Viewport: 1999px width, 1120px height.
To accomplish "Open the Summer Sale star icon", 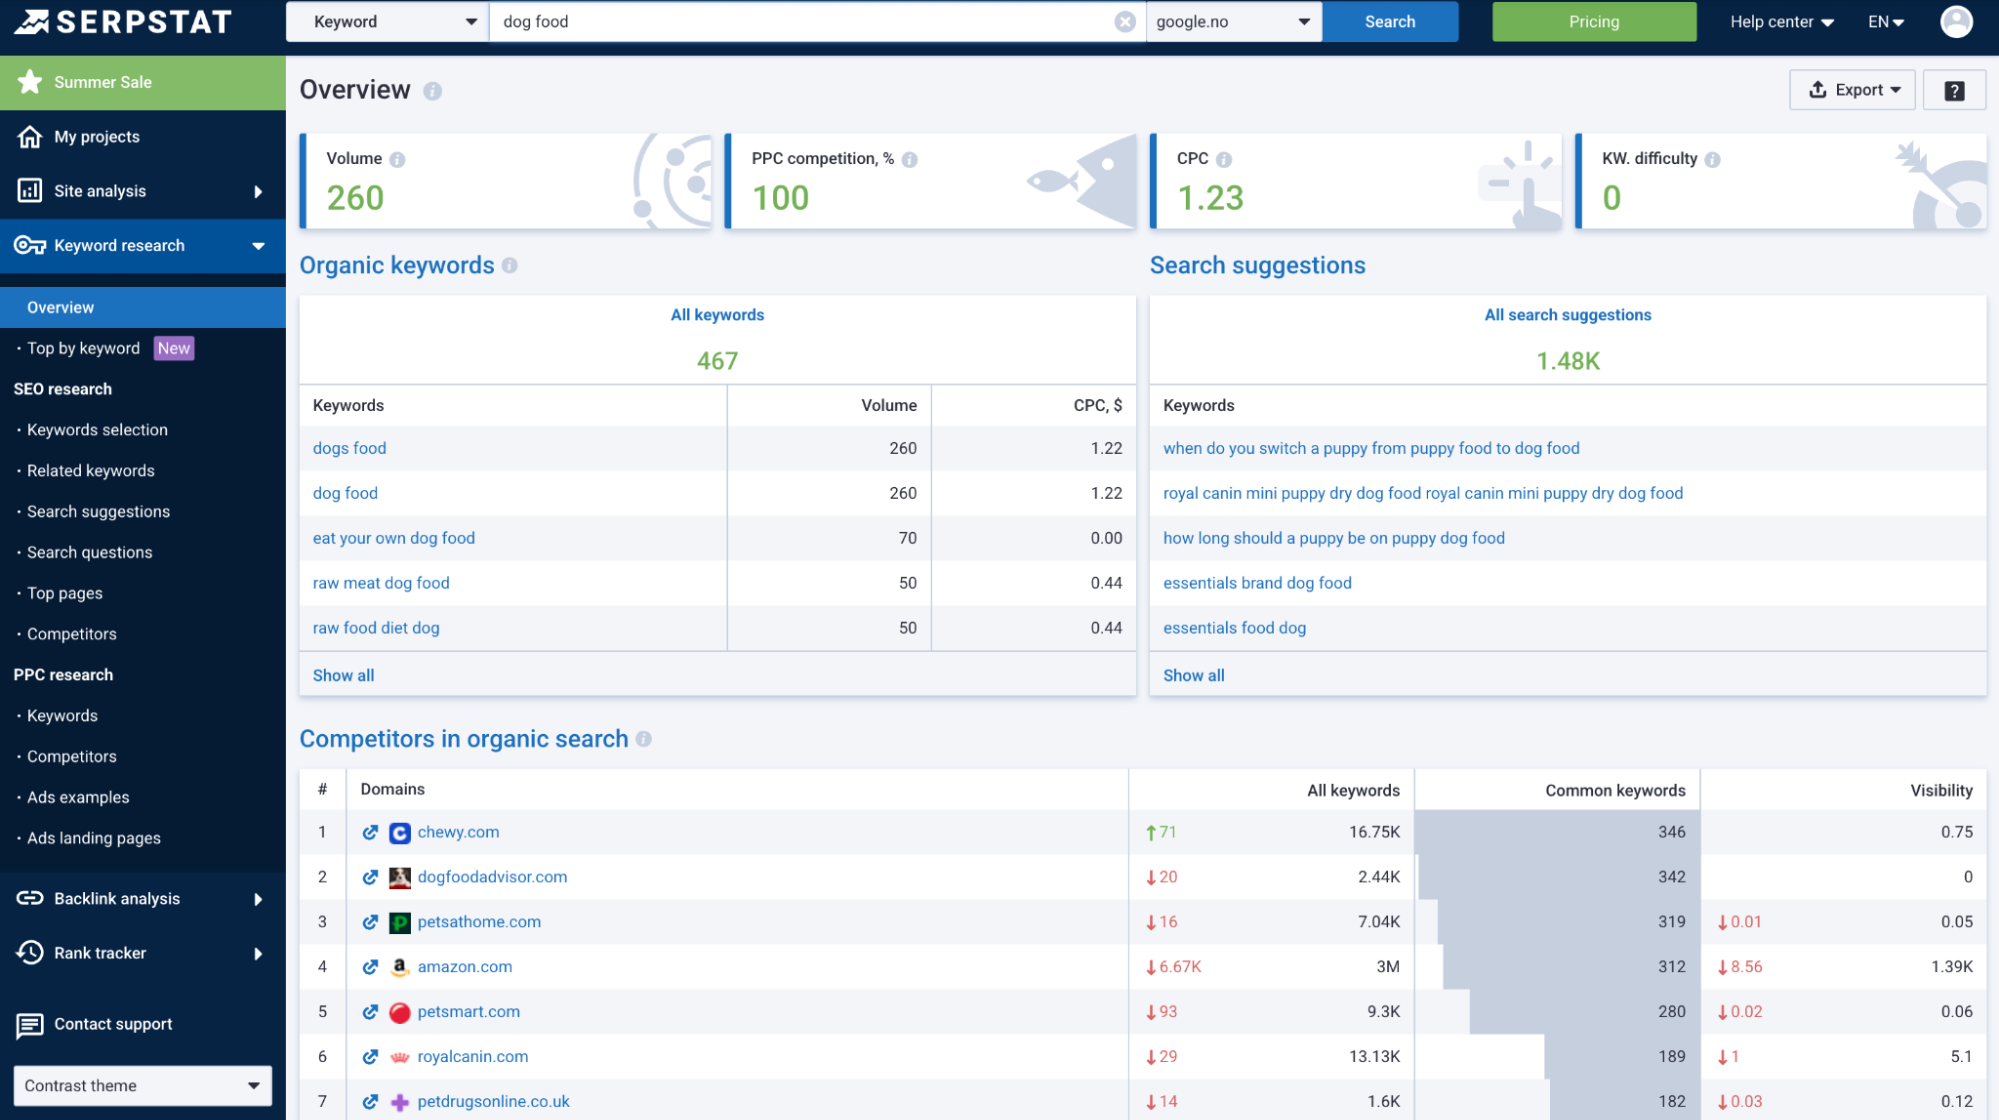I will (30, 82).
